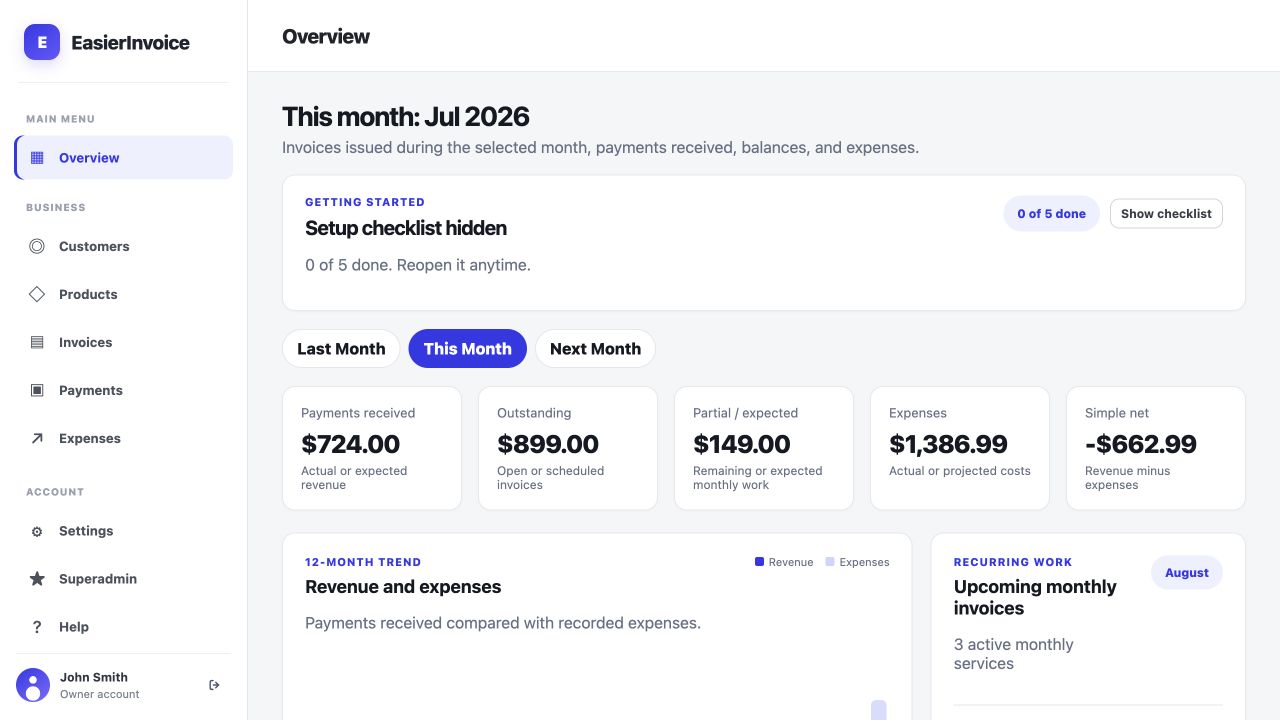The image size is (1280, 720).
Task: Open the Superadmin page
Action: pos(124,579)
